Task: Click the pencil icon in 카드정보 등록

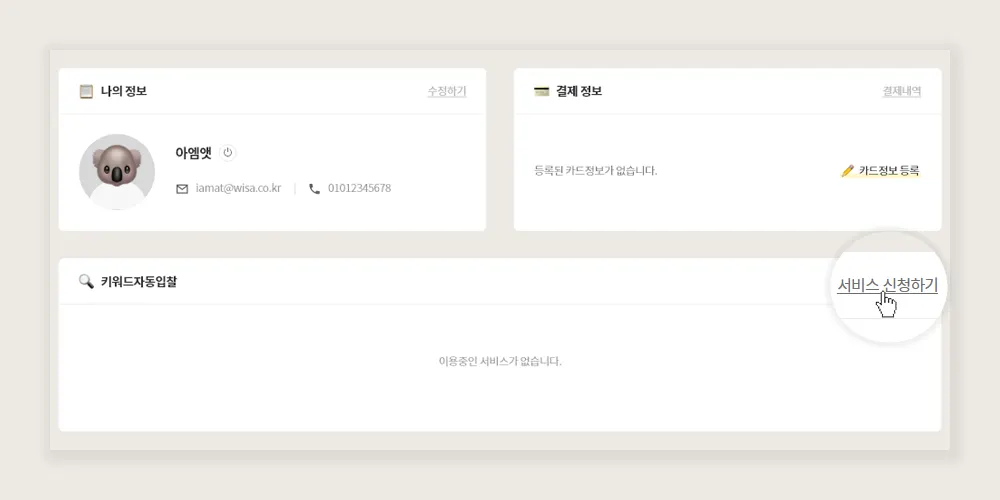Action: pos(848,171)
